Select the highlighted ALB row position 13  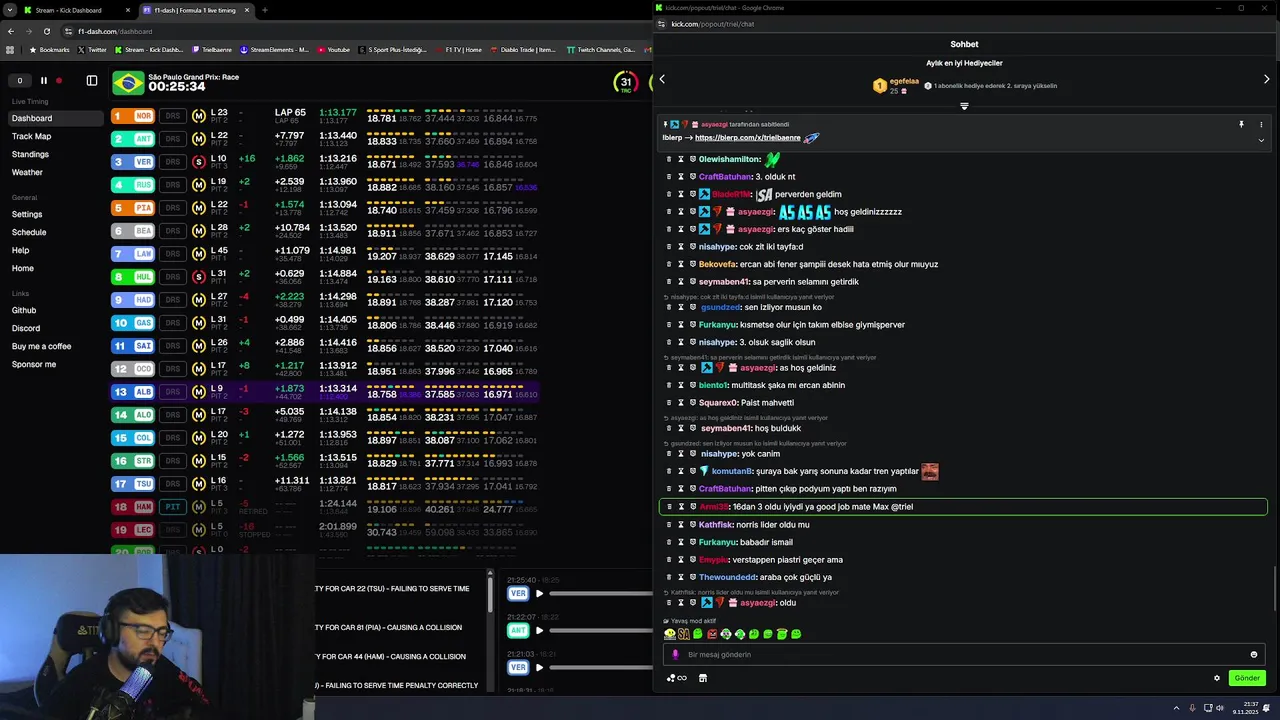(325, 392)
